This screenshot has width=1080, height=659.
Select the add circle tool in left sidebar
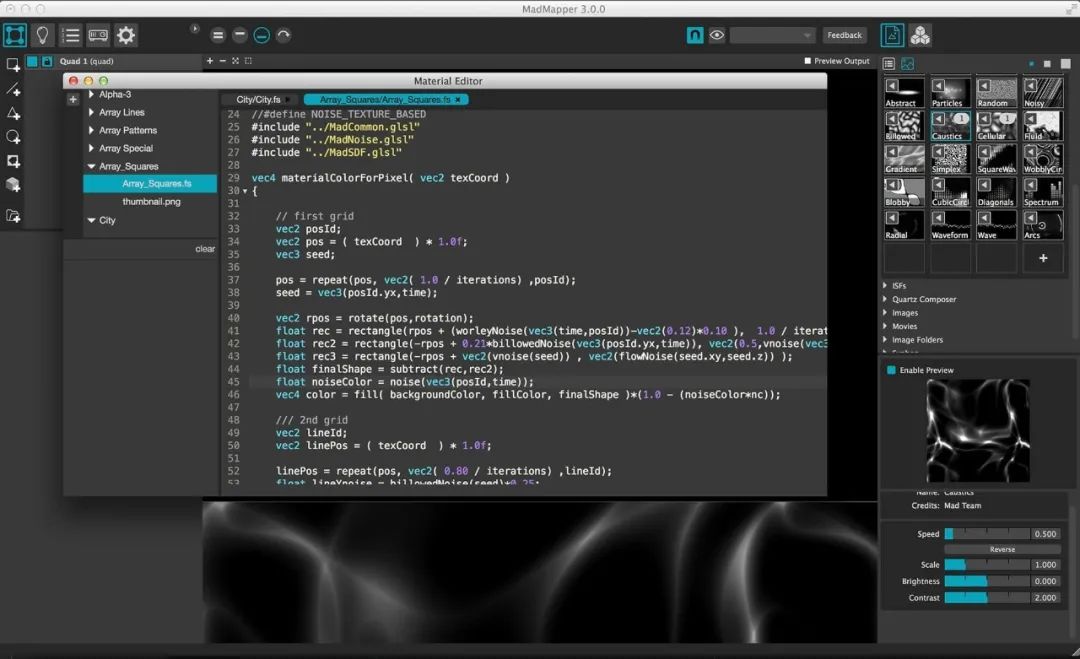tap(13, 138)
